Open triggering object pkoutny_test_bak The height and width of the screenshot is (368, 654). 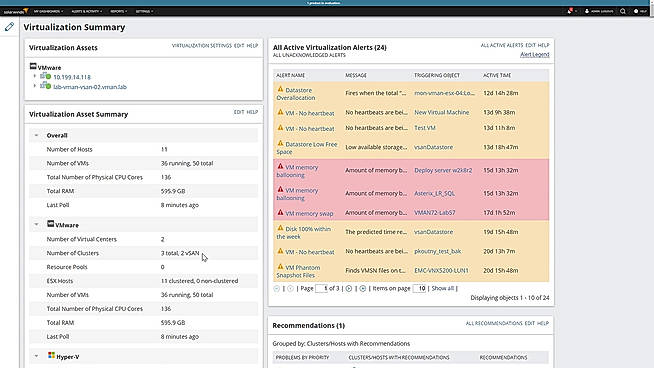(438, 251)
